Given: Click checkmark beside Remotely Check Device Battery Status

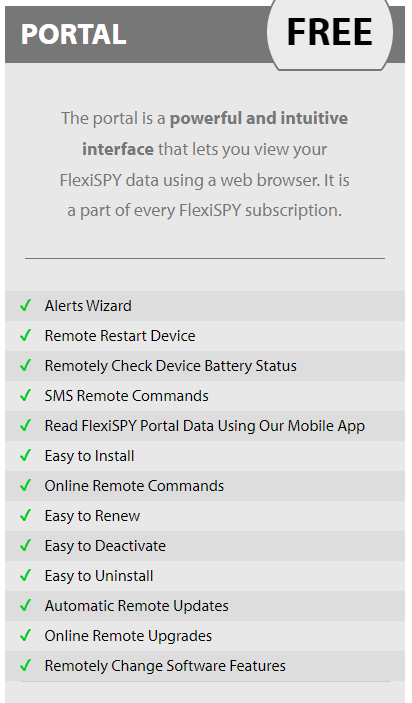Looking at the screenshot, I should pyautogui.click(x=26, y=365).
